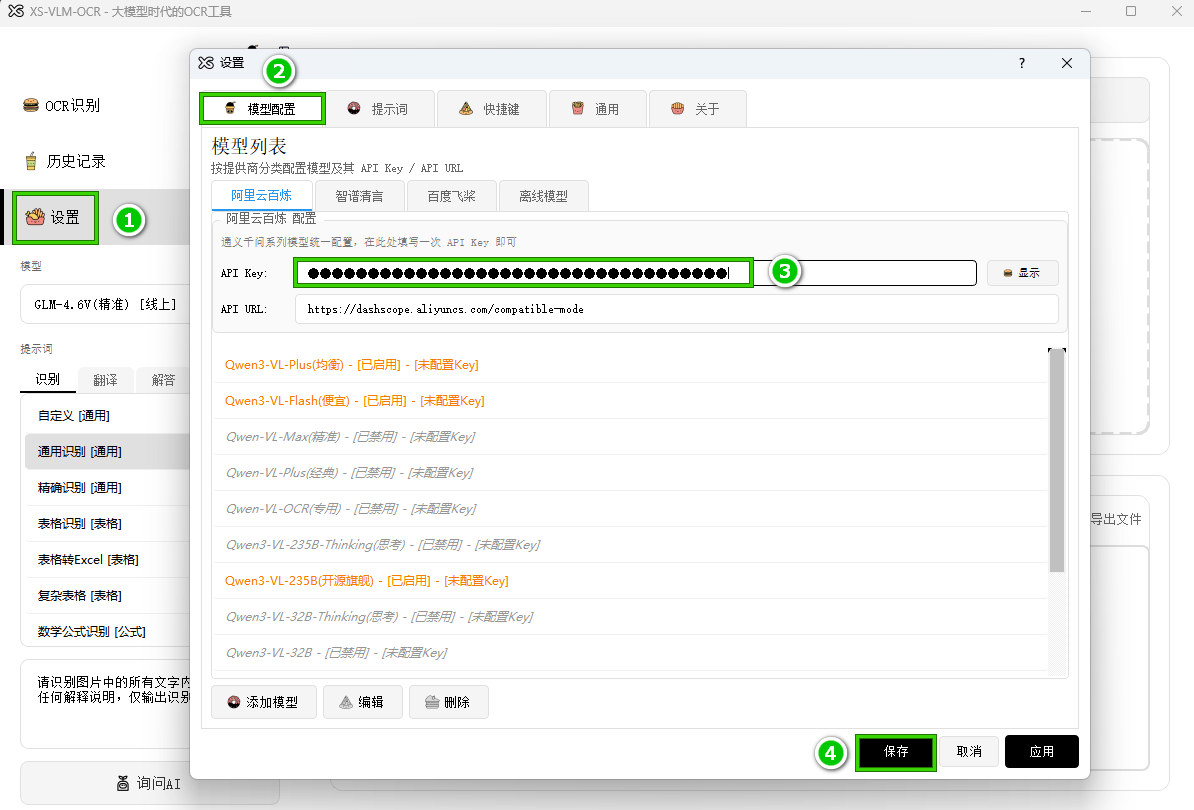Select Qwen-VL-Plus(经典) model row

click(x=631, y=473)
